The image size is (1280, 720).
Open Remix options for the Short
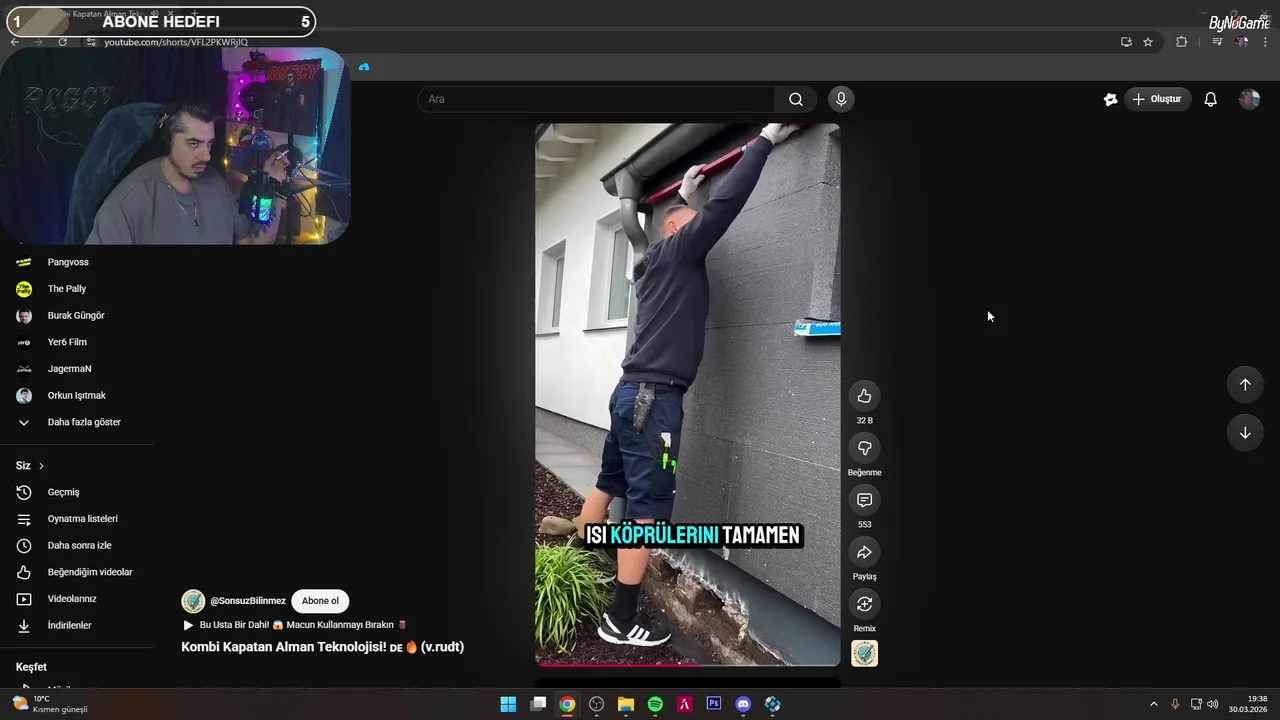click(x=864, y=604)
